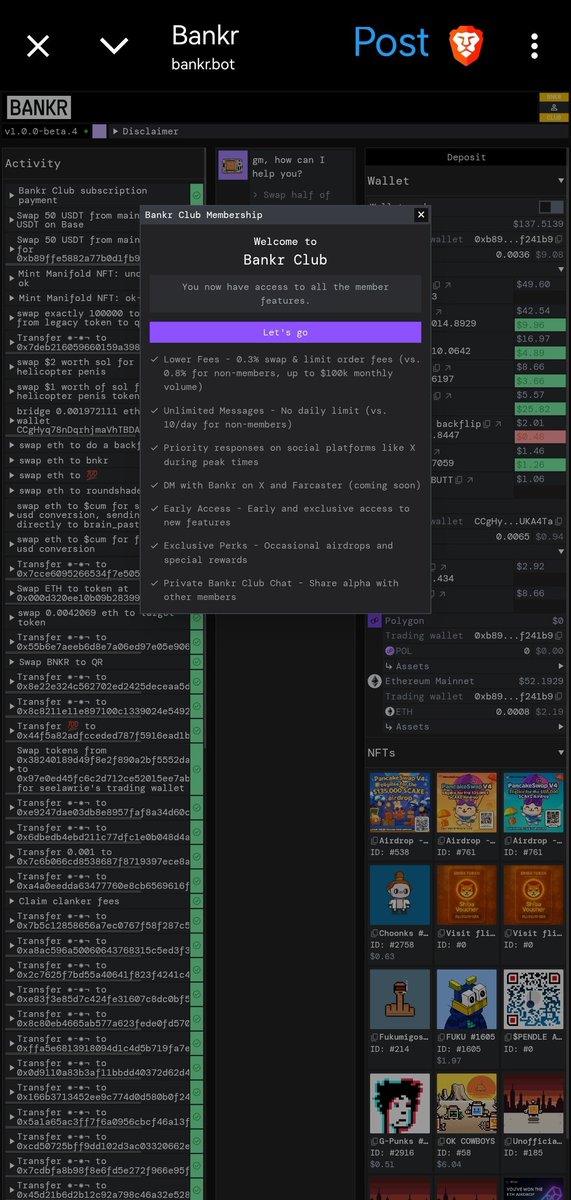Click the purple square next to the version label

tap(99, 131)
